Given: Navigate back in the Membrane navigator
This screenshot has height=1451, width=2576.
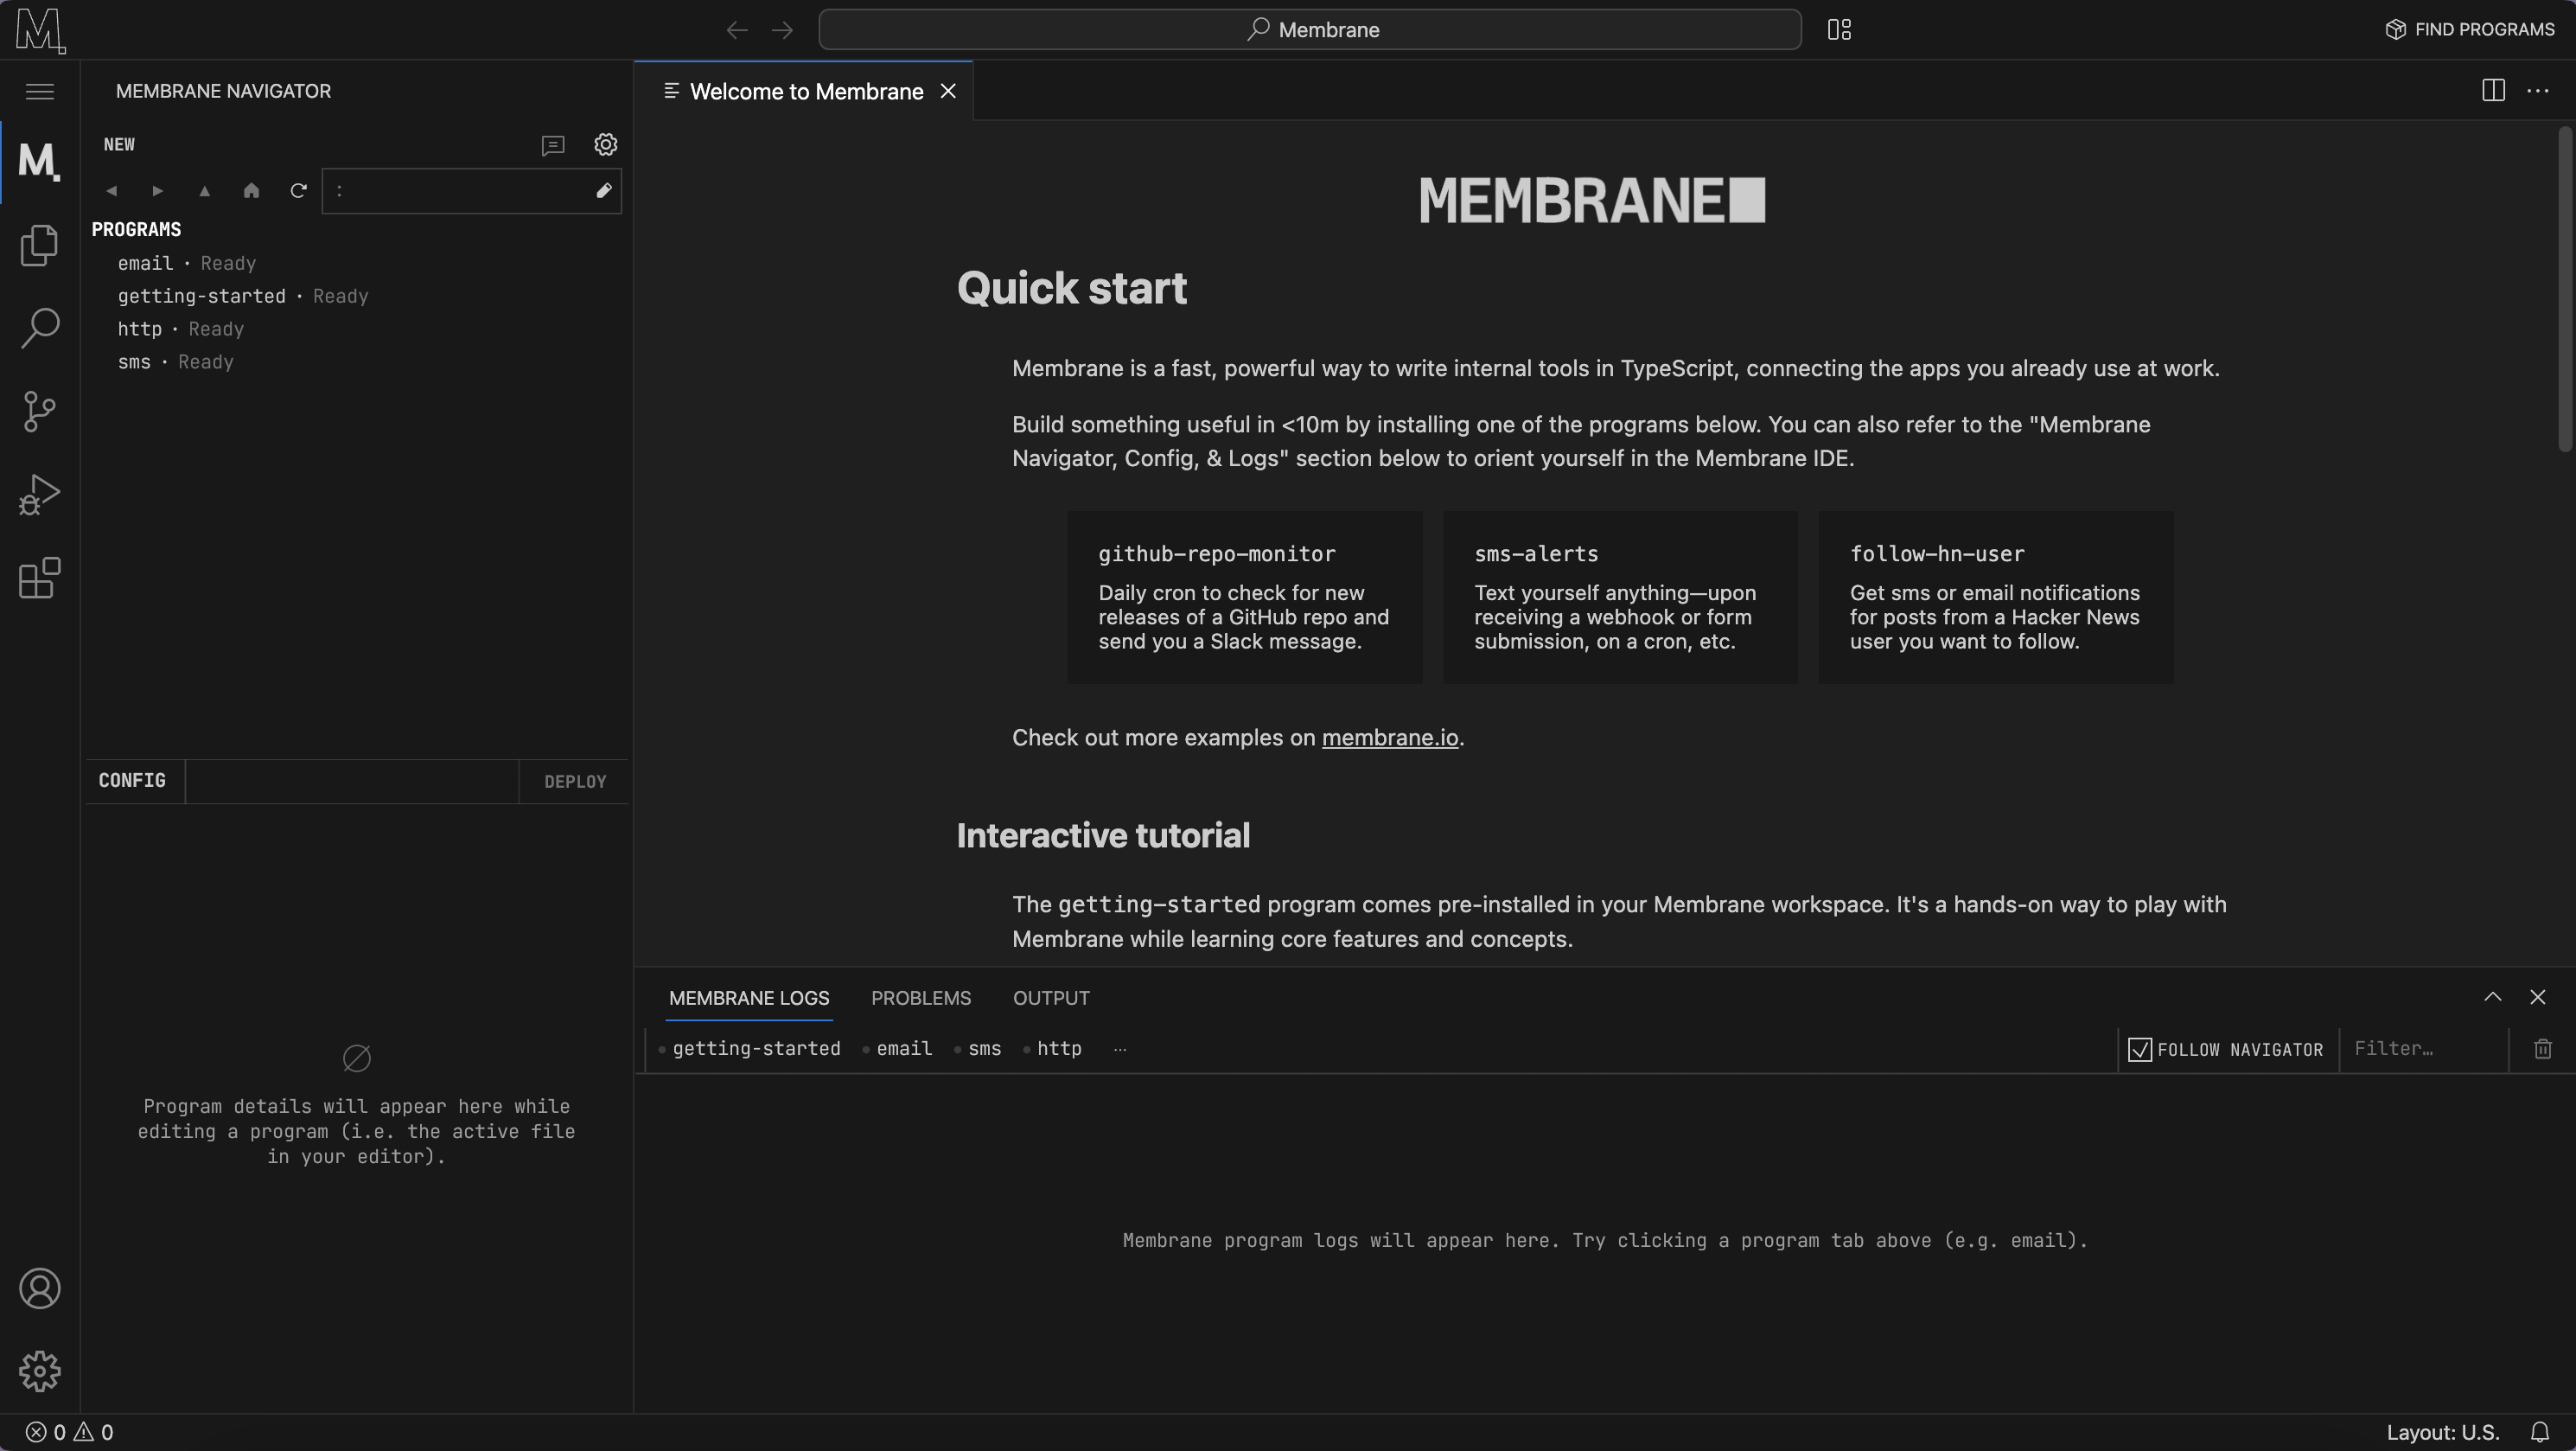Looking at the screenshot, I should (x=111, y=191).
